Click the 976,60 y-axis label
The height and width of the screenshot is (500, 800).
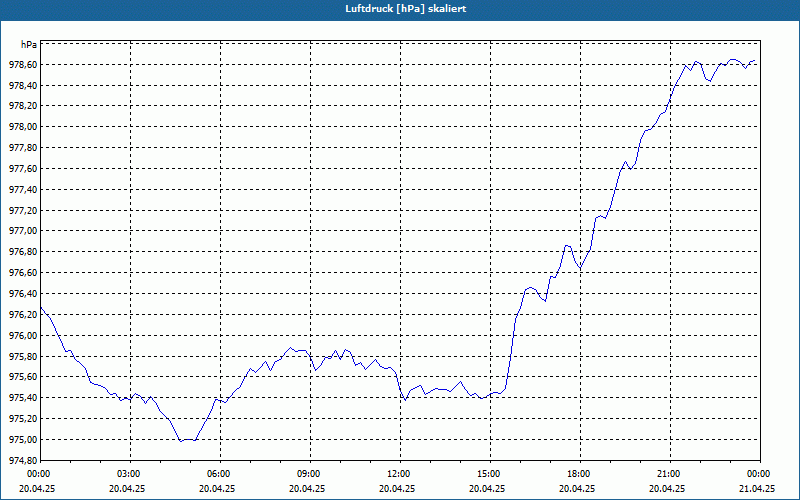point(23,273)
